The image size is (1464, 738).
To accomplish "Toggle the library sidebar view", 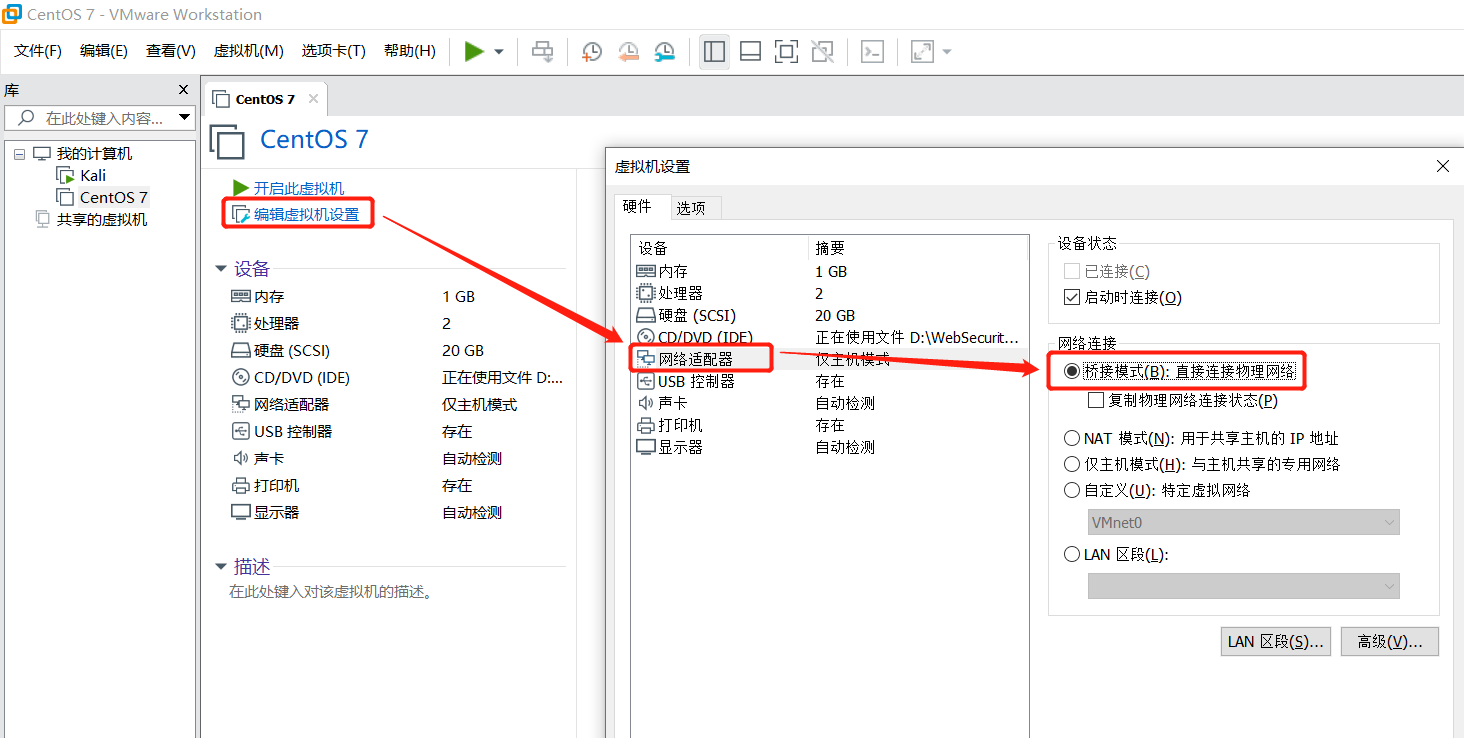I will (714, 51).
